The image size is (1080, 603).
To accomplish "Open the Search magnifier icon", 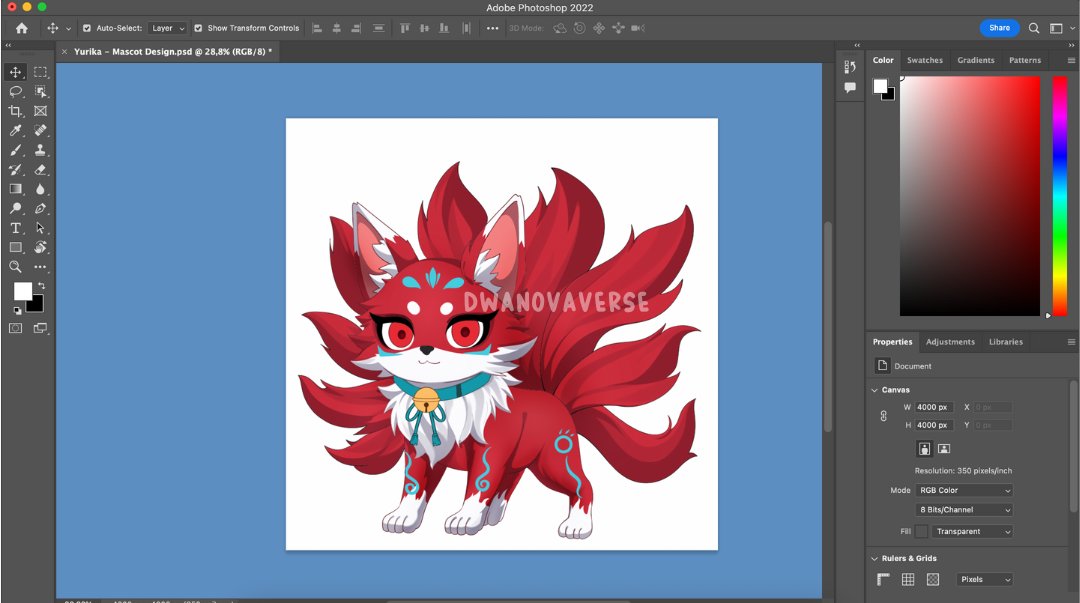I will 1034,28.
